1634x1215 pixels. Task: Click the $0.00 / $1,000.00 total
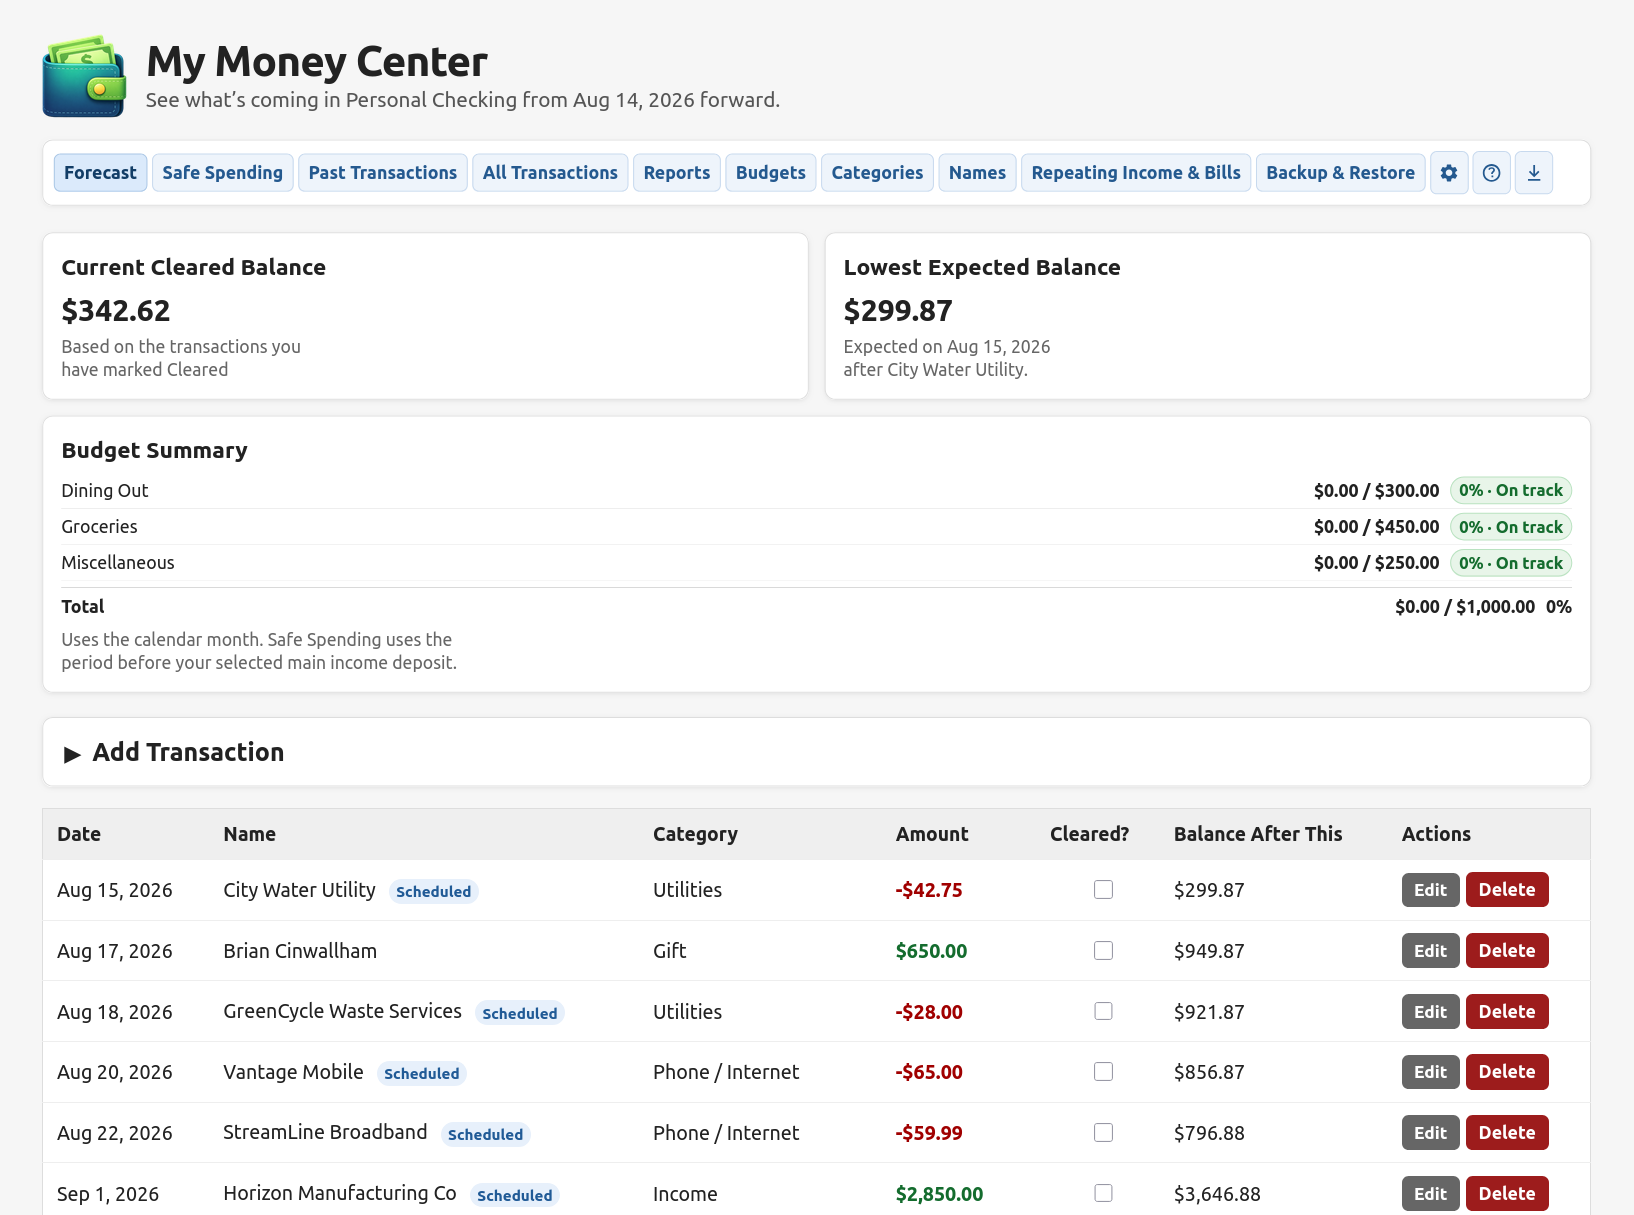pos(1465,607)
